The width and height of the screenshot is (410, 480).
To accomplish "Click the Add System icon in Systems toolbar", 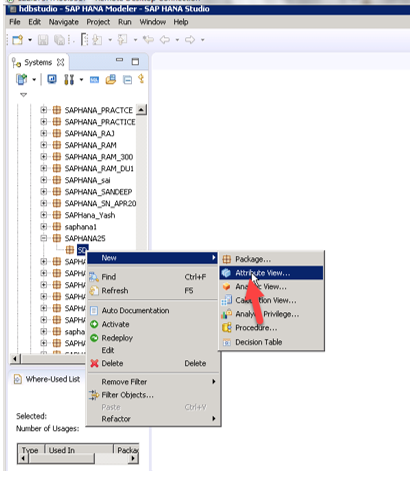I will coord(22,80).
